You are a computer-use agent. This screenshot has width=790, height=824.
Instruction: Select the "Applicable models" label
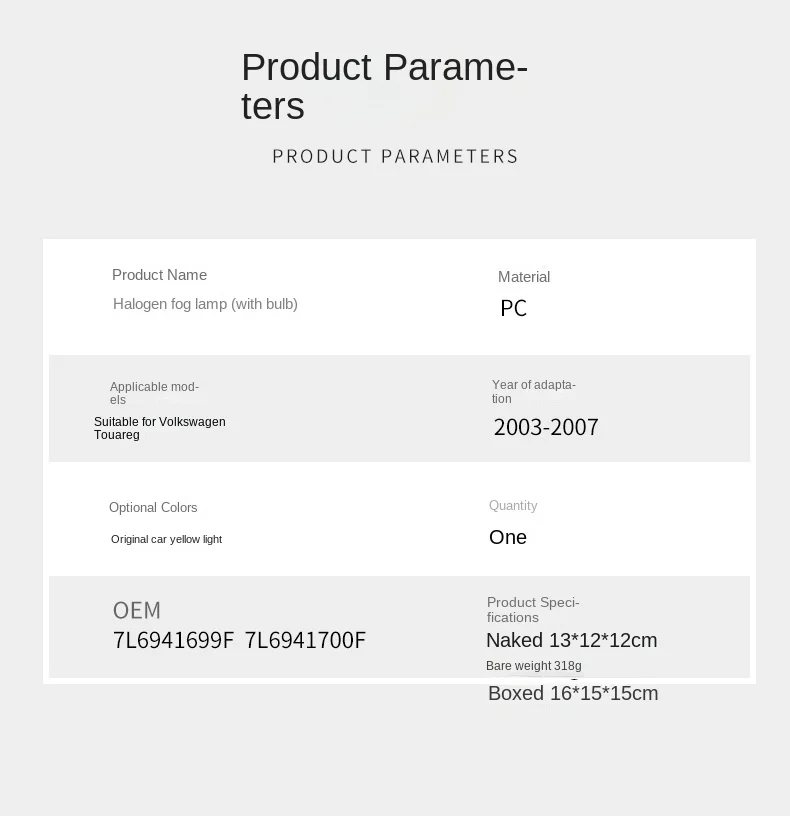coord(154,393)
